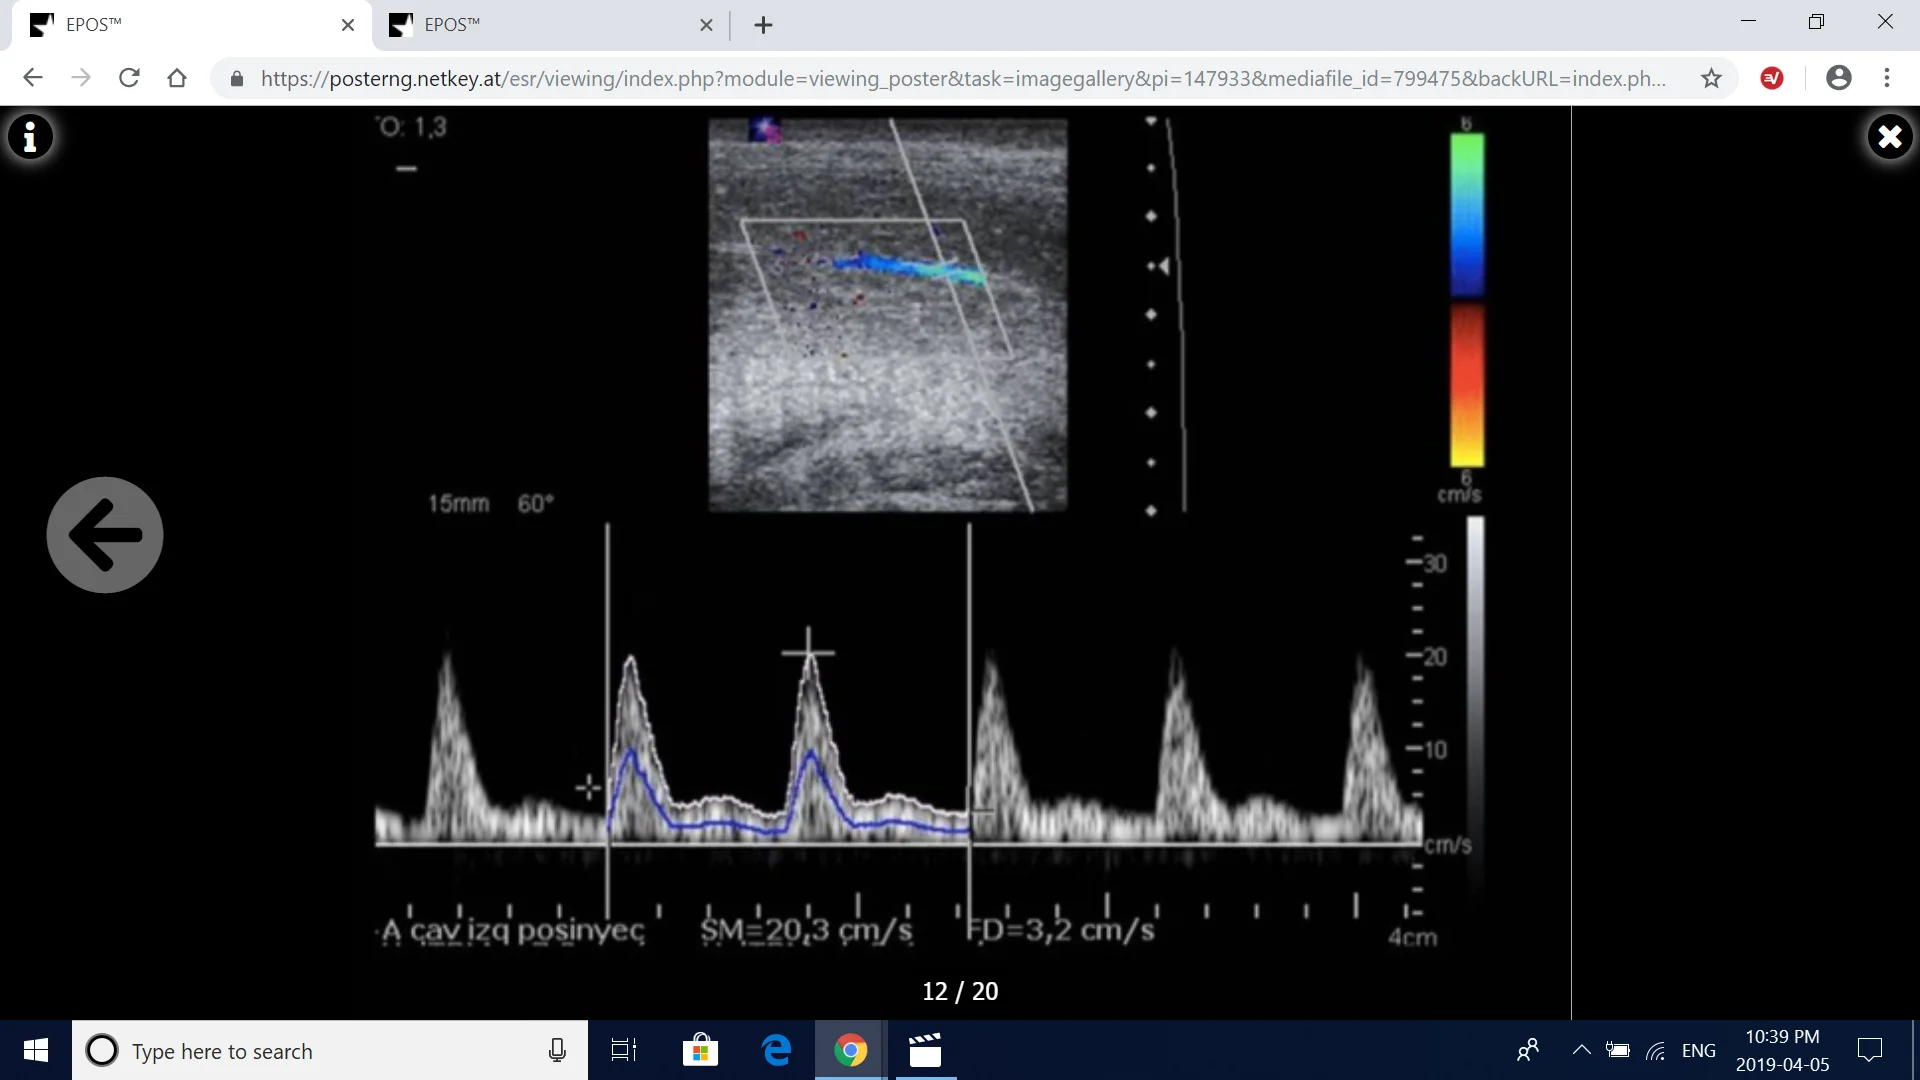Open Chrome's three-dot menu
The width and height of the screenshot is (1920, 1080).
pyautogui.click(x=1888, y=79)
